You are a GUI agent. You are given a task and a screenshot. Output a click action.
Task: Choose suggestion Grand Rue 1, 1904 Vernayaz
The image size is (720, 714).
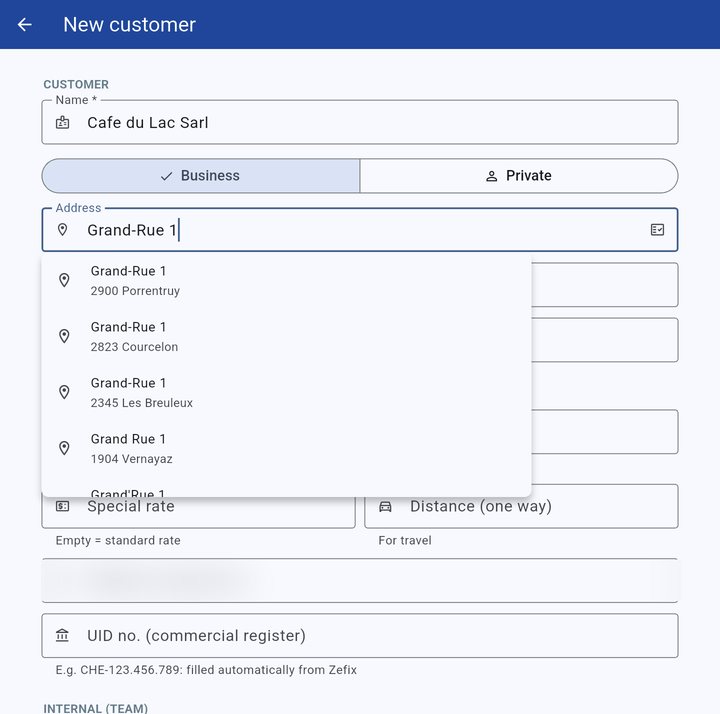coord(286,449)
